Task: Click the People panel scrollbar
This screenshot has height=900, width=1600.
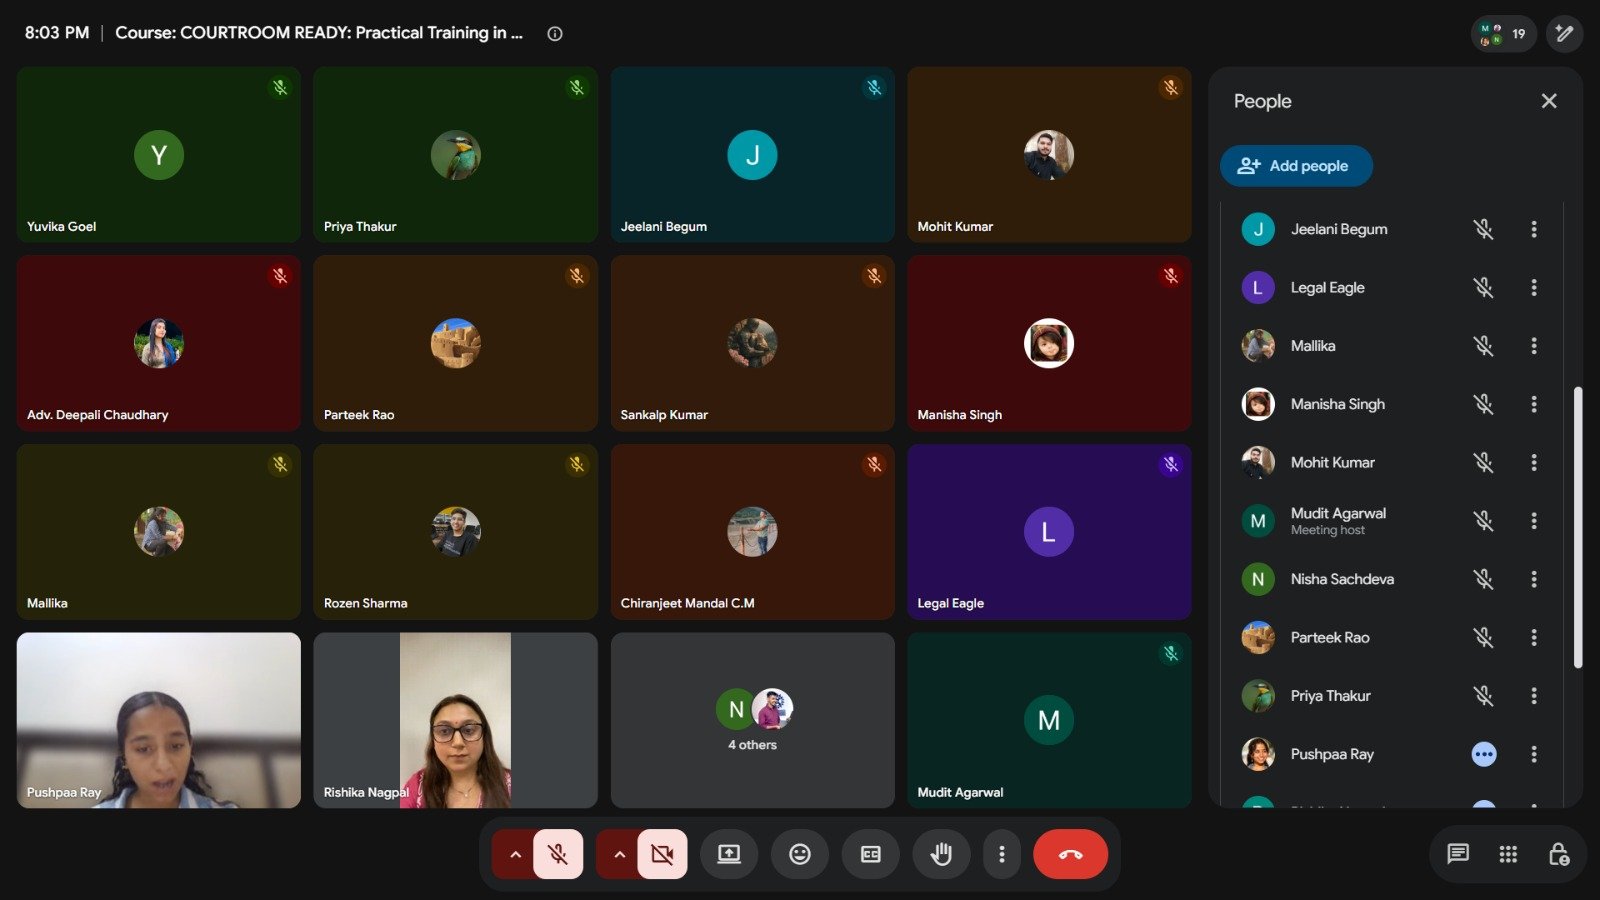Action: click(1578, 527)
